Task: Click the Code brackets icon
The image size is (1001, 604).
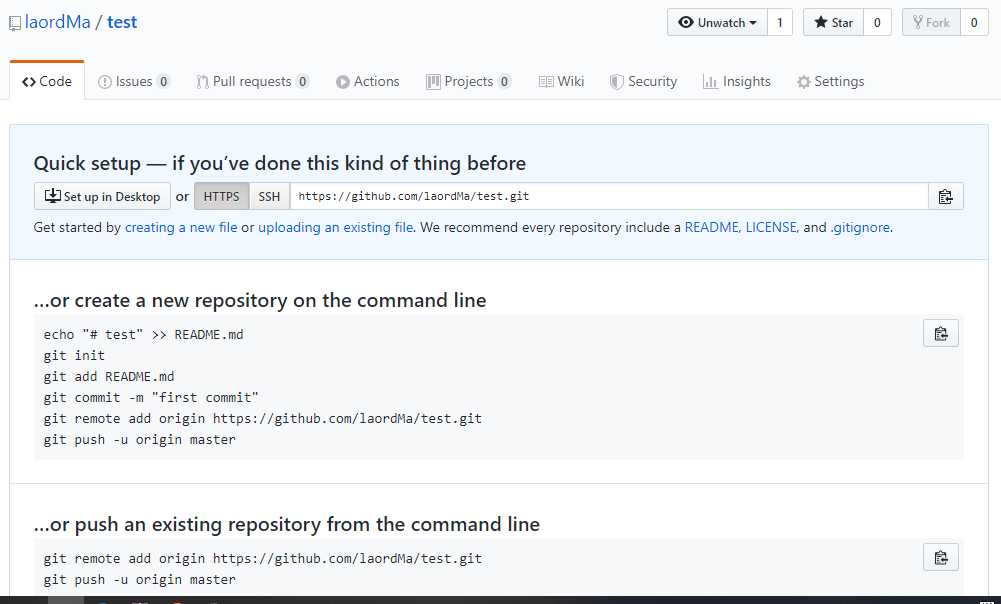Action: pyautogui.click(x=29, y=82)
